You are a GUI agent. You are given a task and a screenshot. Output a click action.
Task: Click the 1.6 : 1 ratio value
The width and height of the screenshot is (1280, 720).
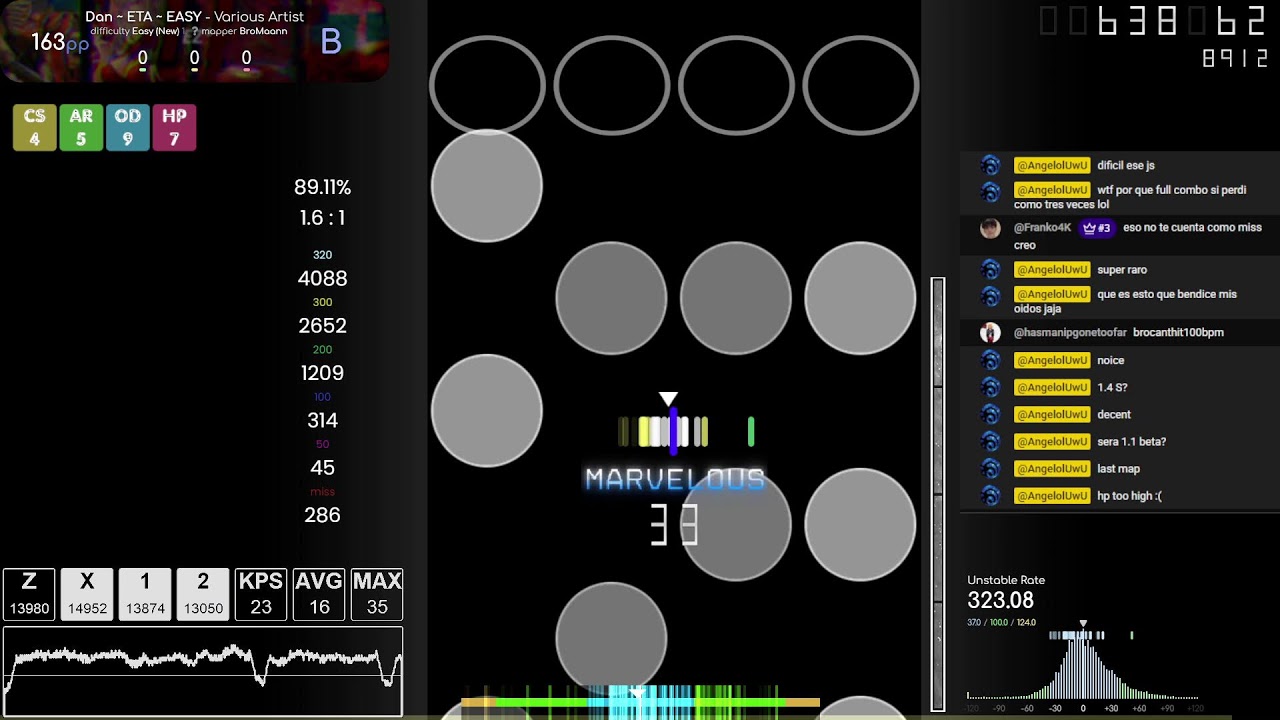[x=322, y=218]
